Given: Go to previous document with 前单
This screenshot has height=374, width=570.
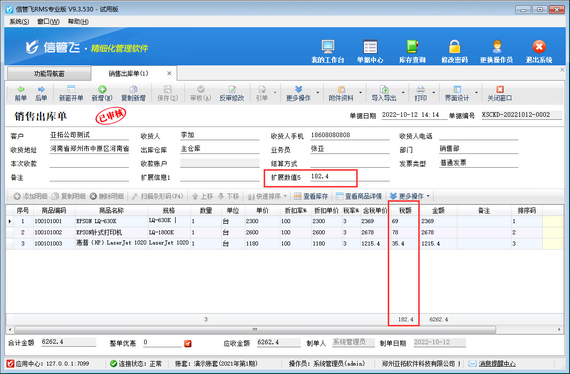Looking at the screenshot, I should pyautogui.click(x=21, y=93).
